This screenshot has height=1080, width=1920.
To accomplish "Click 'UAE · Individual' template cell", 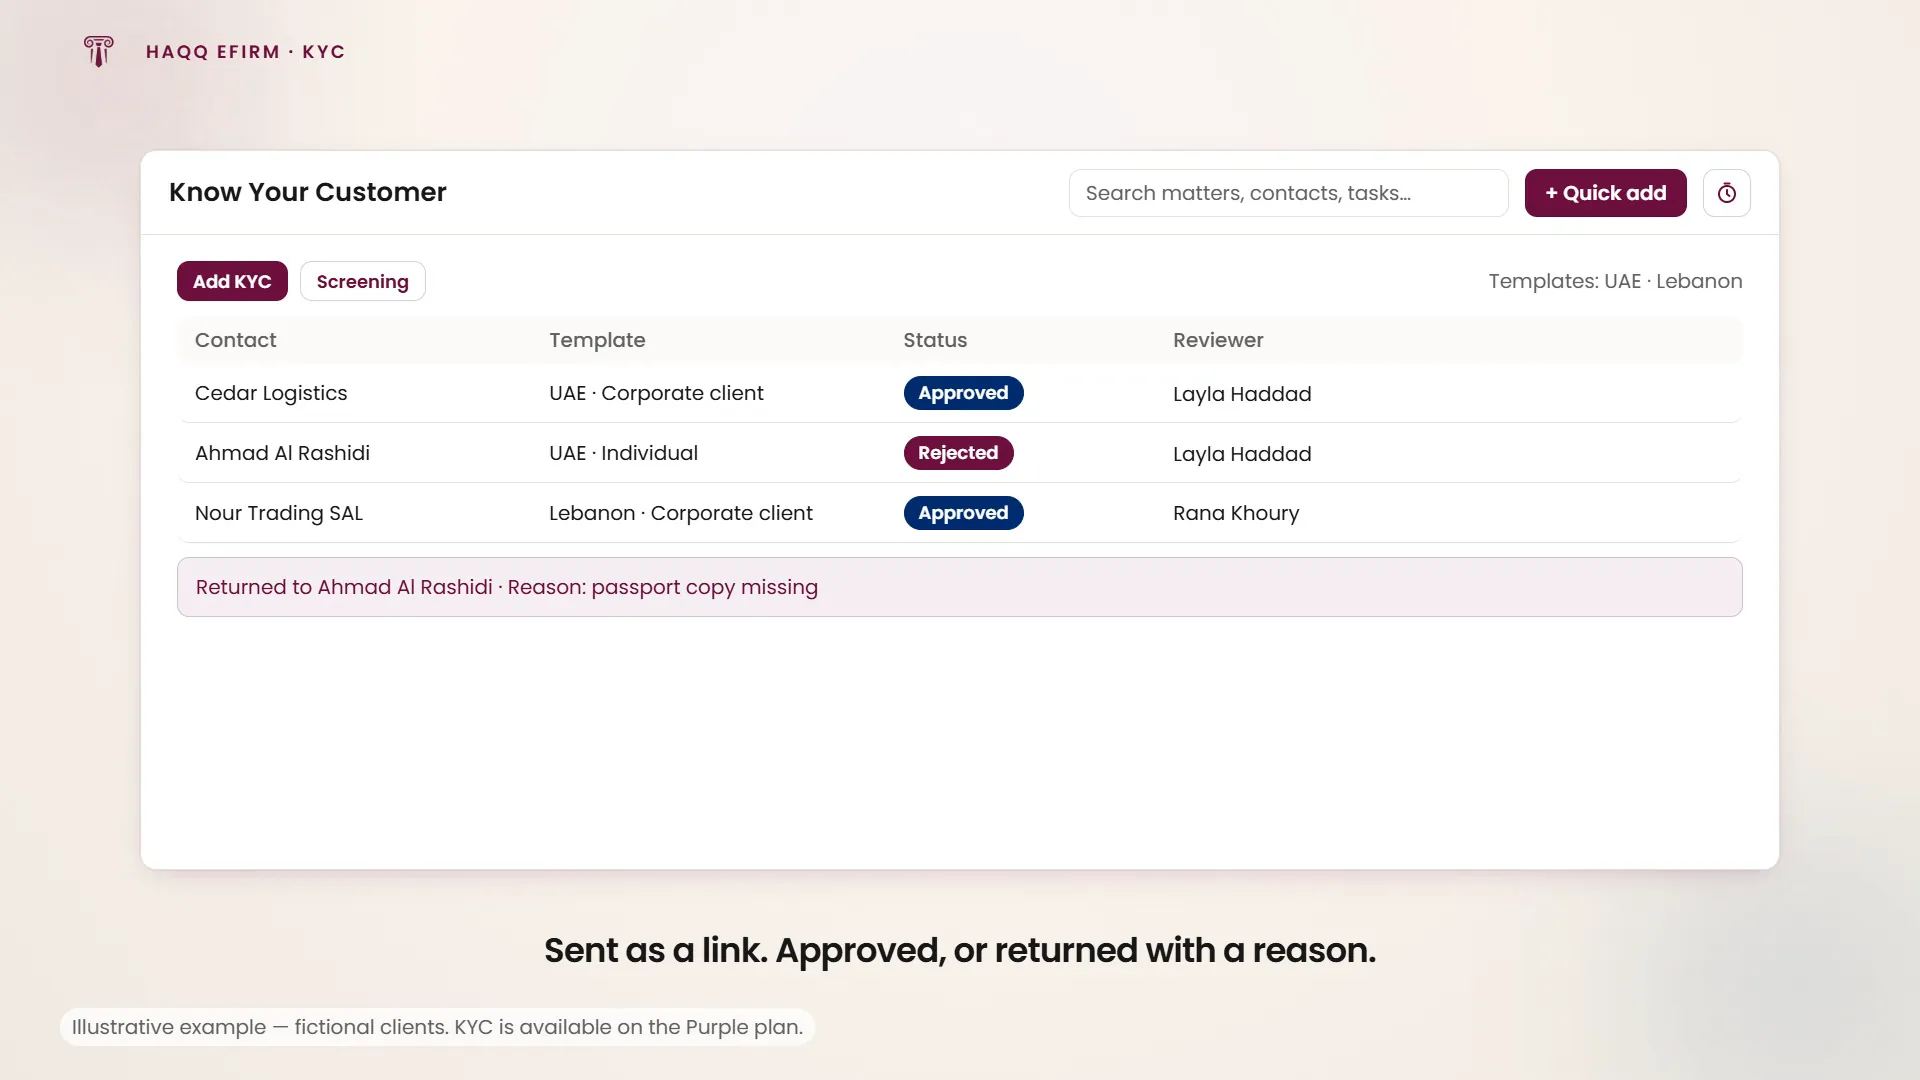I will tap(623, 453).
